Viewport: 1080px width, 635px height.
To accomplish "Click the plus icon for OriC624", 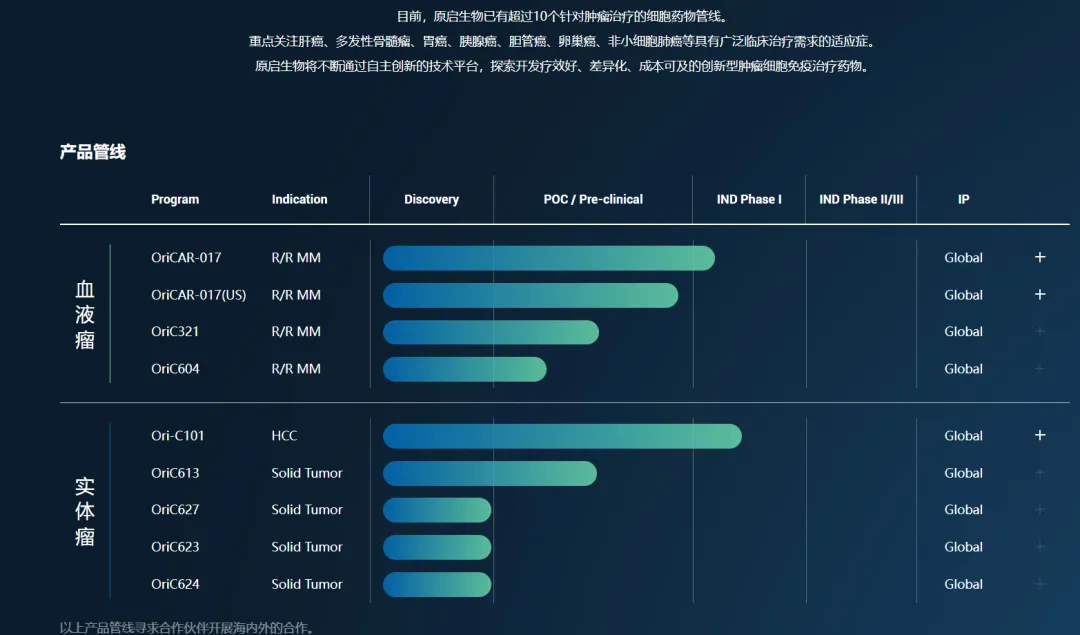I will tap(1040, 584).
